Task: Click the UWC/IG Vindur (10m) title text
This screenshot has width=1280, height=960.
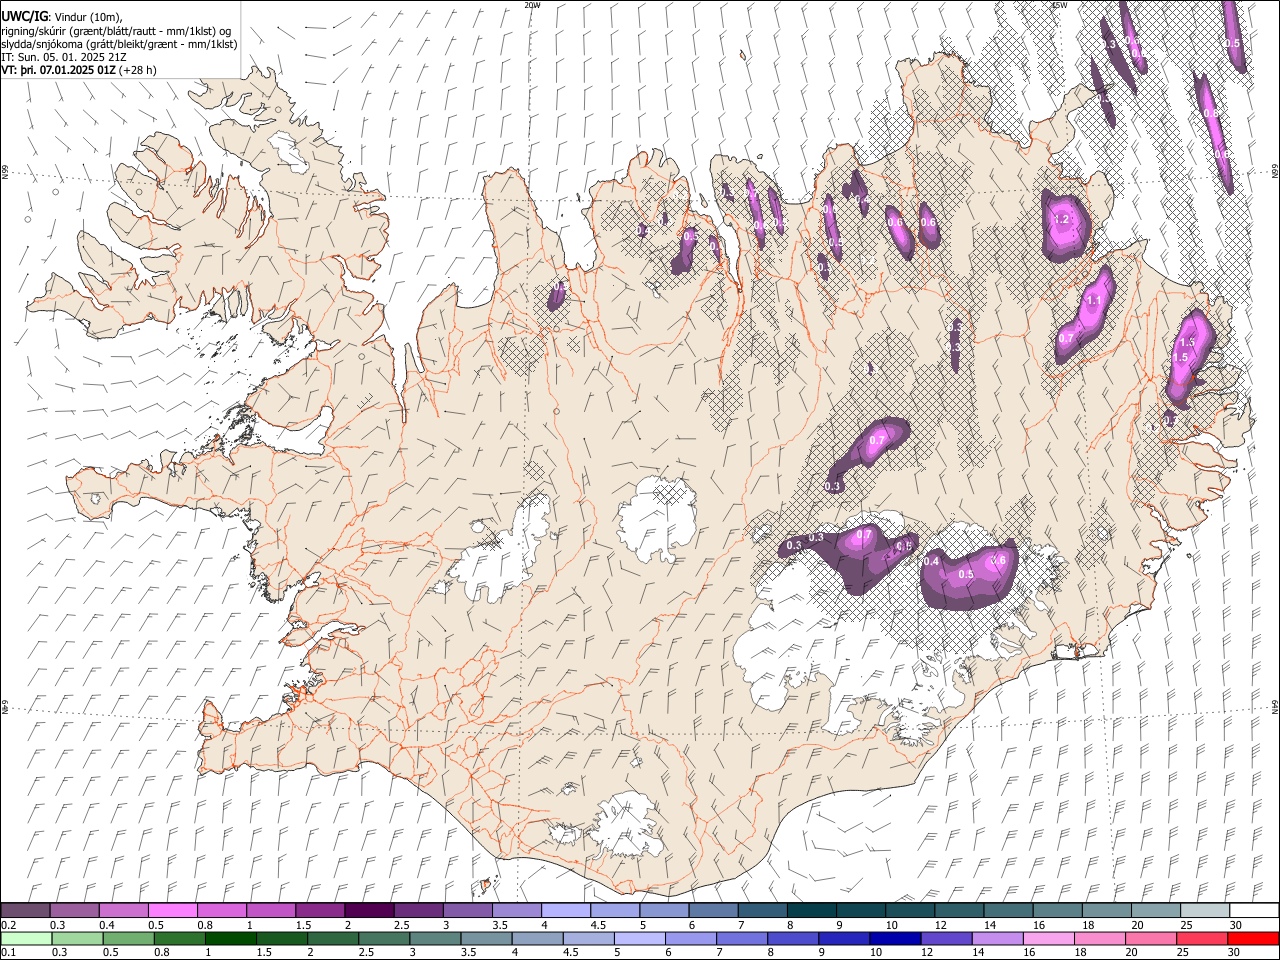Action: coord(61,17)
